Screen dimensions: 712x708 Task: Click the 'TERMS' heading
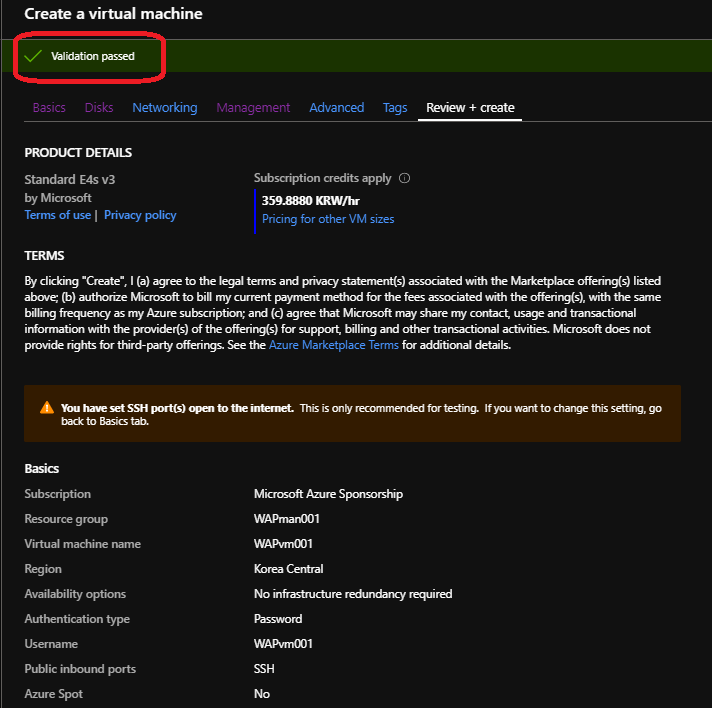44,256
